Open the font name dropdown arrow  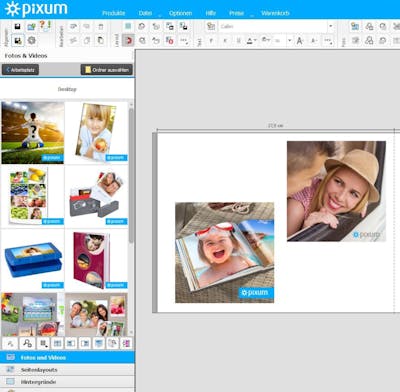330,26
